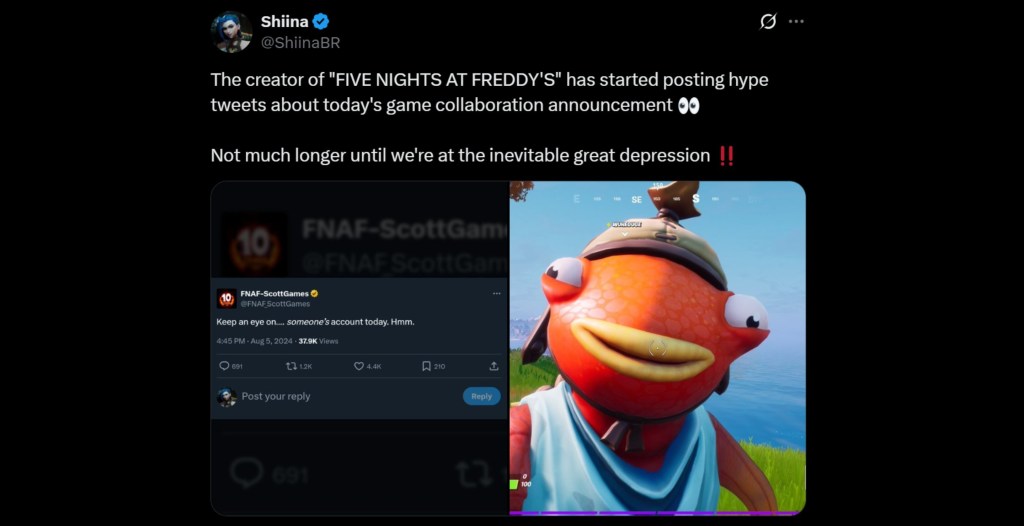Viewport: 1024px width, 526px height.
Task: Click the Grok slashed-circle icon
Action: (768, 22)
